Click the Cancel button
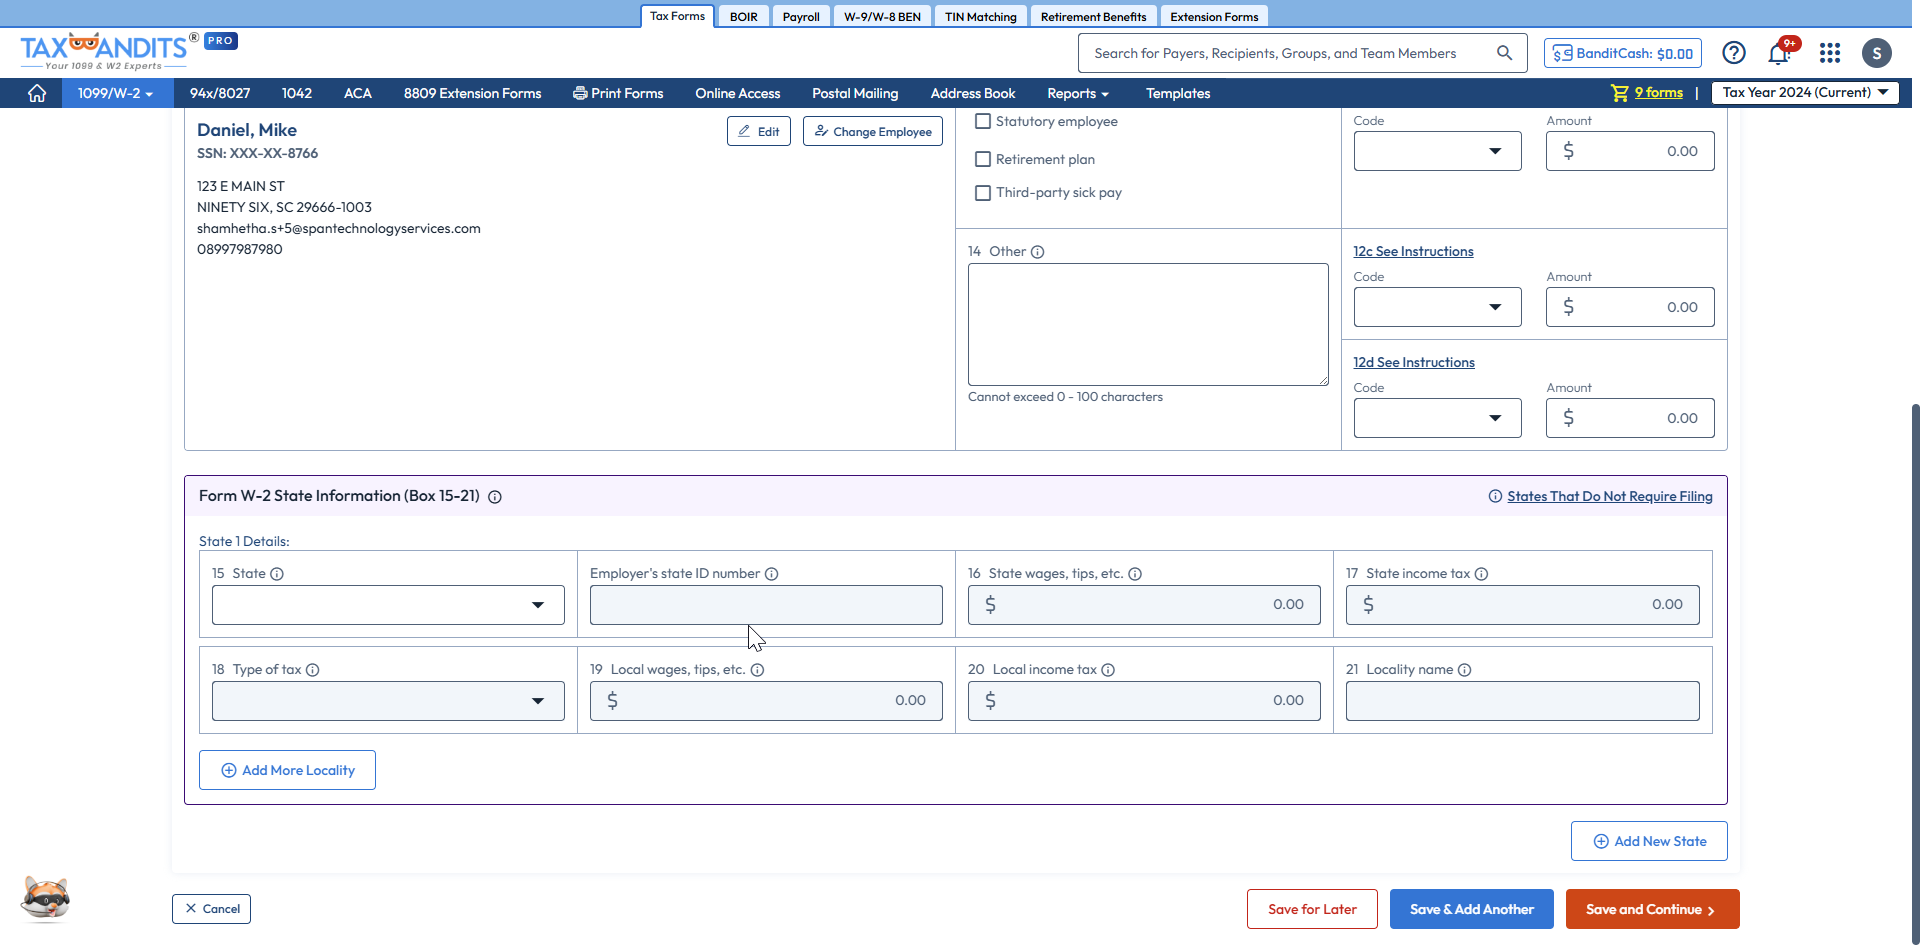1920x945 pixels. pyautogui.click(x=211, y=909)
